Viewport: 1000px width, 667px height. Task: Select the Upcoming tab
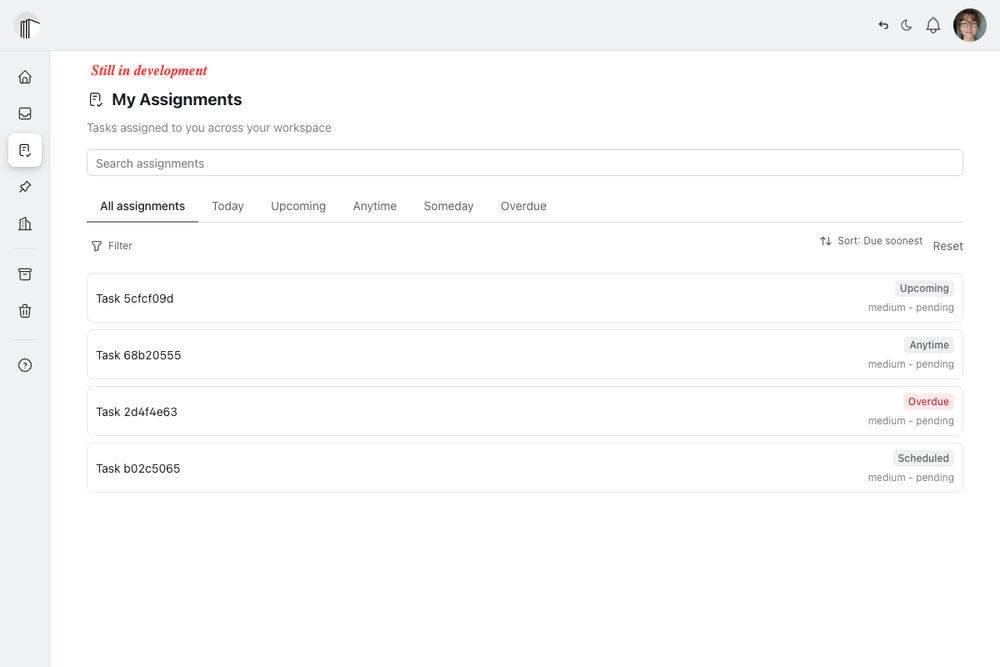(298, 206)
